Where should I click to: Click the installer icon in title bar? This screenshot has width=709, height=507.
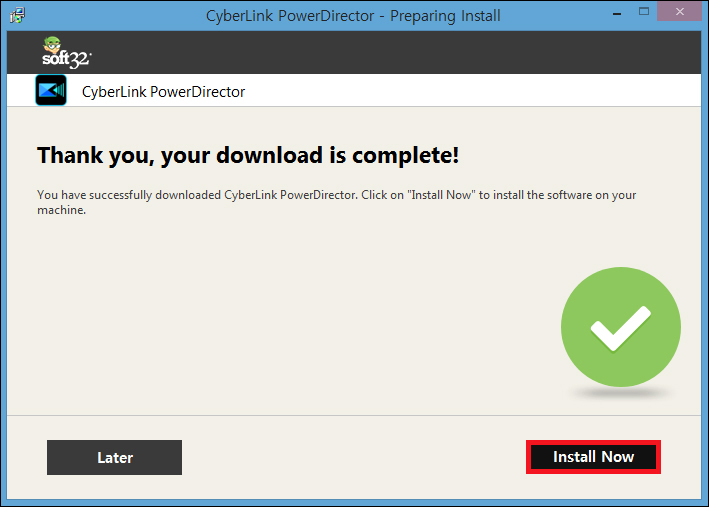coord(17,15)
